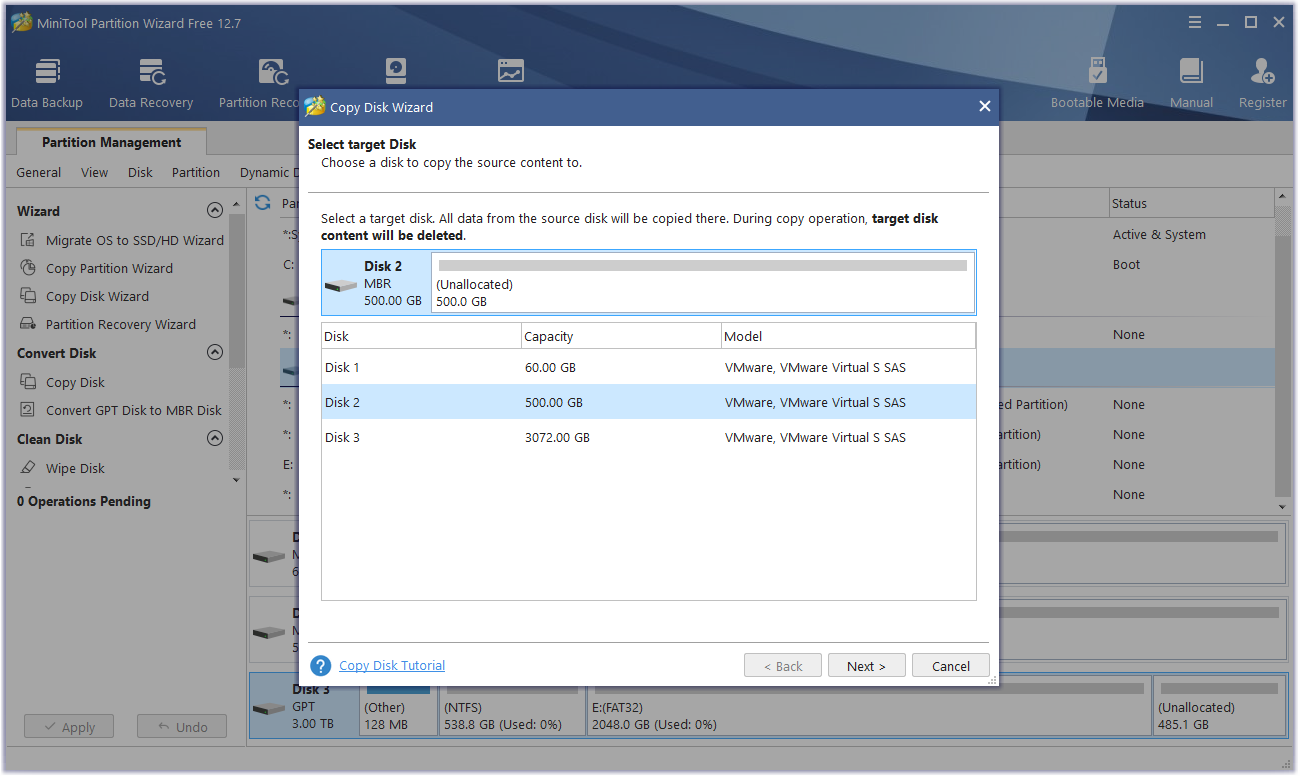Open the General menu
The height and width of the screenshot is (776, 1300).
pos(39,172)
